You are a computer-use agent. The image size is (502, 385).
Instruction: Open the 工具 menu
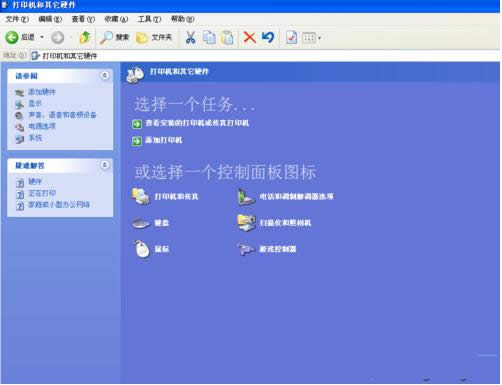[149, 19]
